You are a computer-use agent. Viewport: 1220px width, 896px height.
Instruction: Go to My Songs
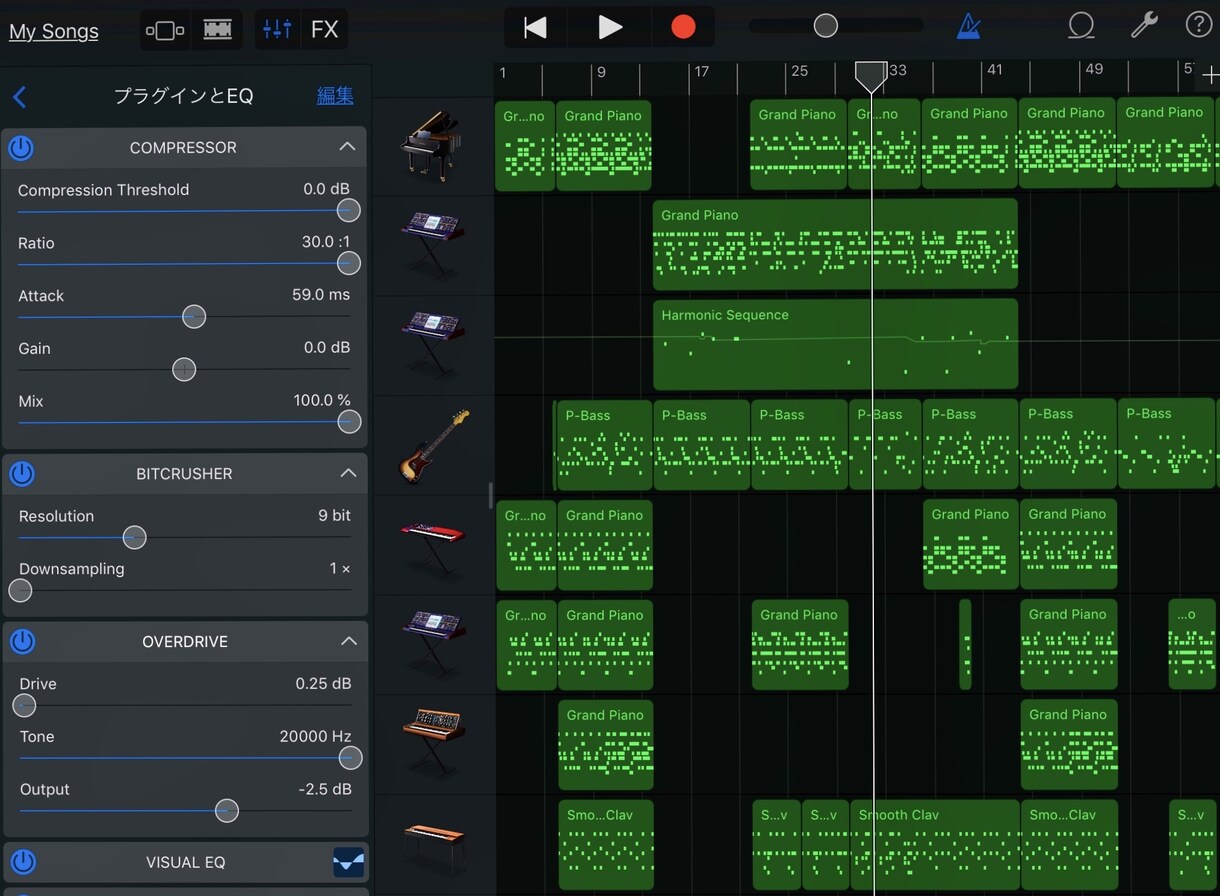(54, 31)
